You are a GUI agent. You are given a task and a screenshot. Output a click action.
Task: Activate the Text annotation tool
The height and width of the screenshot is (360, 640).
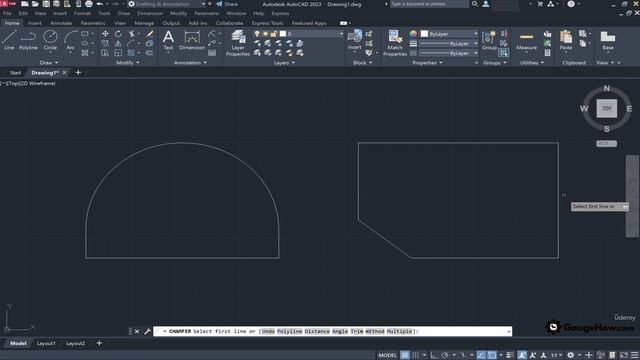click(x=168, y=40)
